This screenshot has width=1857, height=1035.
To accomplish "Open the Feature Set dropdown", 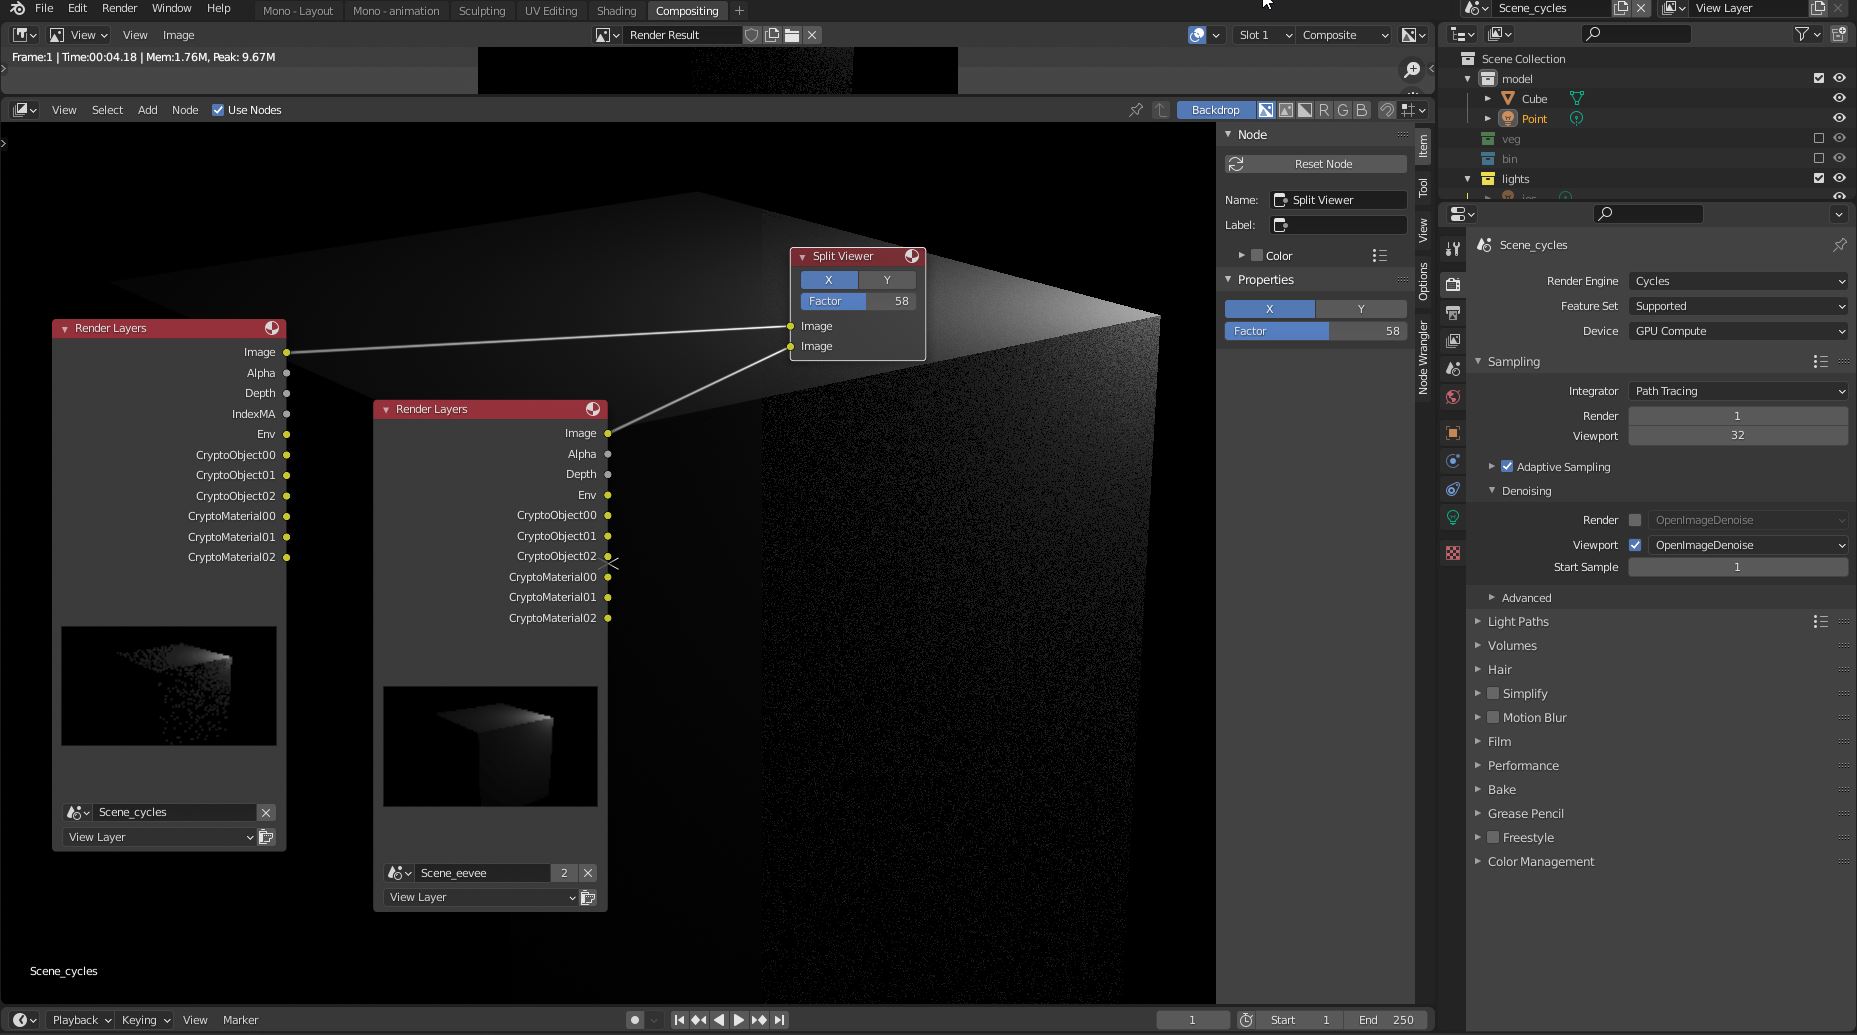I will click(1738, 306).
